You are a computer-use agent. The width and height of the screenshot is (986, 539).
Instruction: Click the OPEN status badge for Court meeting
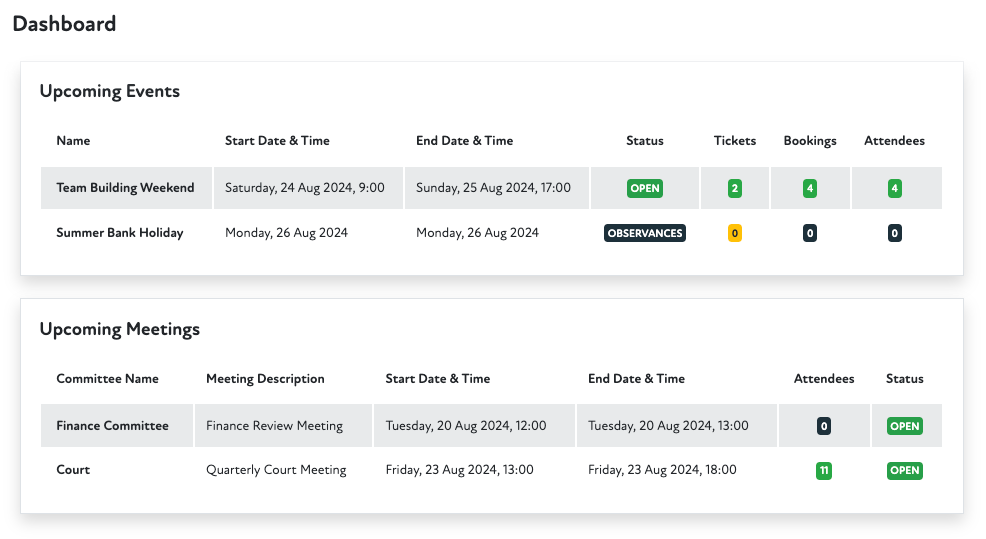click(x=904, y=470)
